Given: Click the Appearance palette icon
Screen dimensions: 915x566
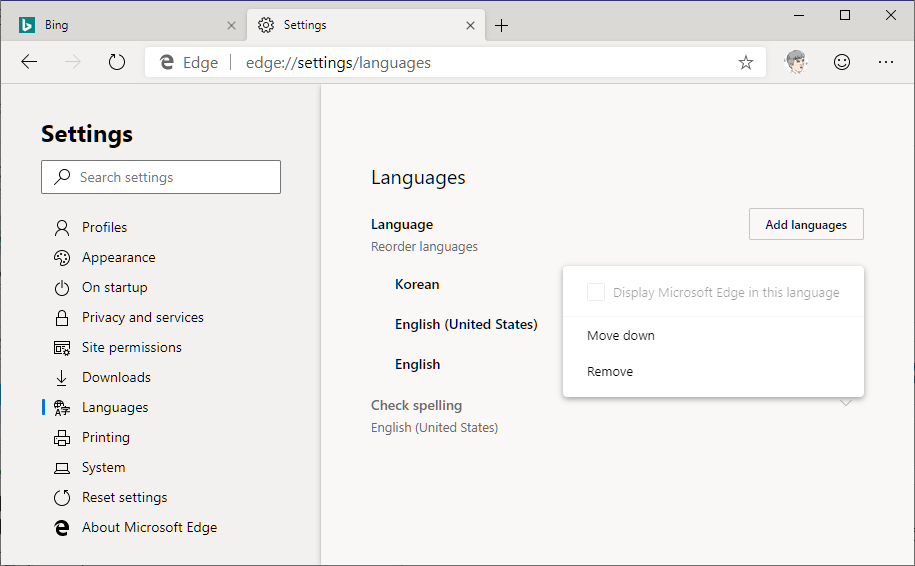Looking at the screenshot, I should (x=62, y=258).
